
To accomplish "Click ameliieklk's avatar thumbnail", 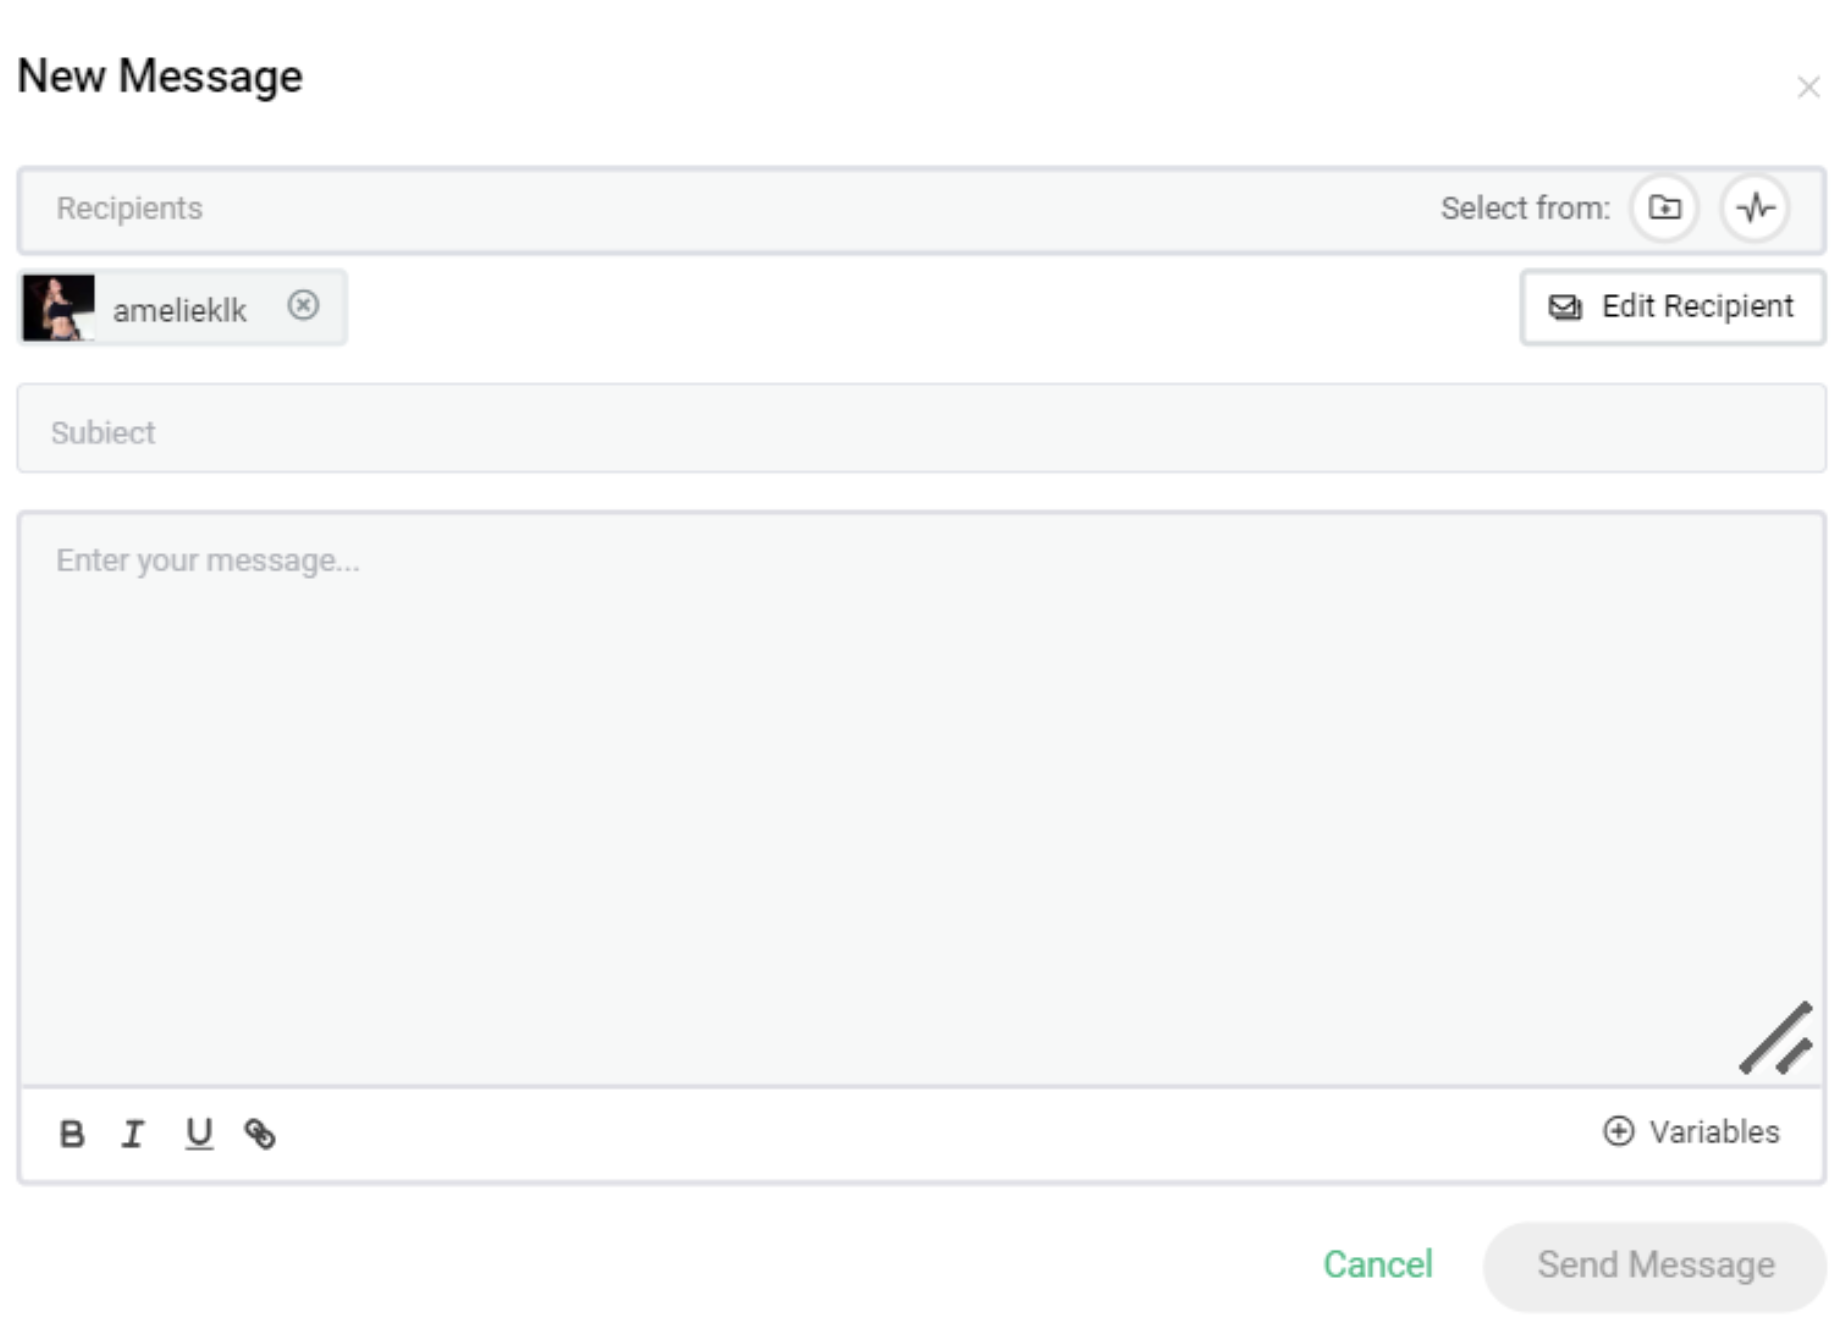I will click(x=59, y=308).
